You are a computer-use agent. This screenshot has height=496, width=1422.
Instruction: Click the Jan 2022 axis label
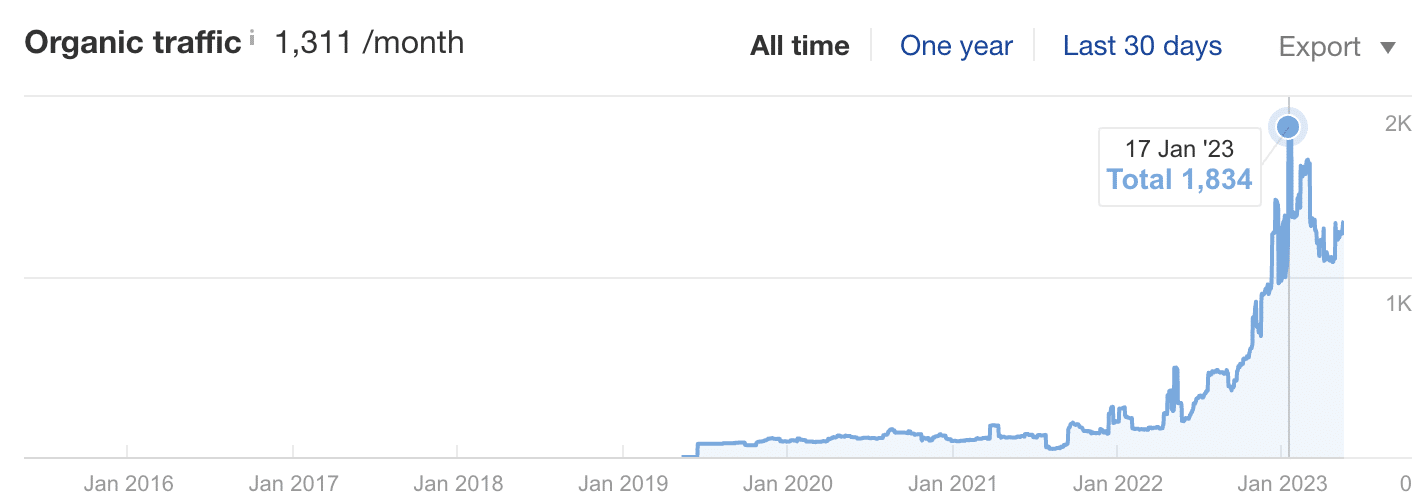click(1118, 483)
